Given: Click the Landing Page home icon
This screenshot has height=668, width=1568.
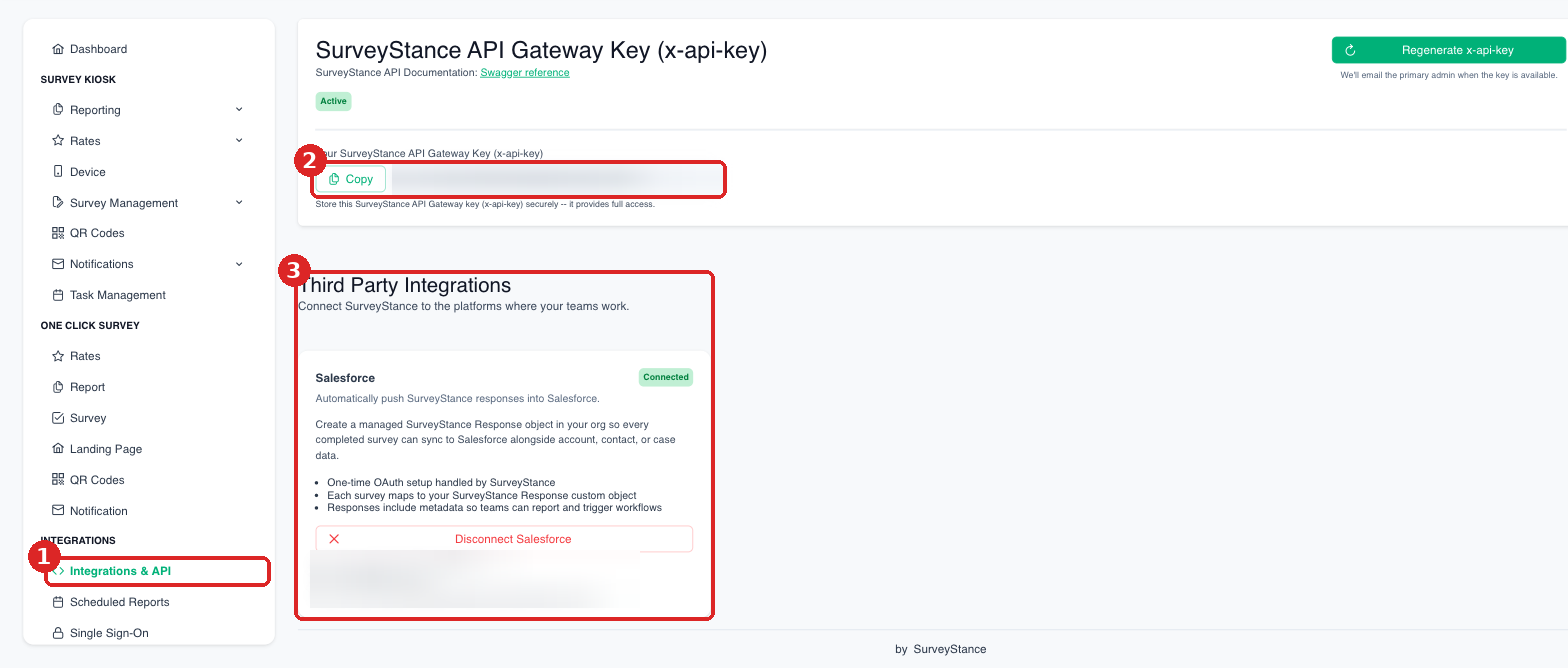Looking at the screenshot, I should (58, 449).
